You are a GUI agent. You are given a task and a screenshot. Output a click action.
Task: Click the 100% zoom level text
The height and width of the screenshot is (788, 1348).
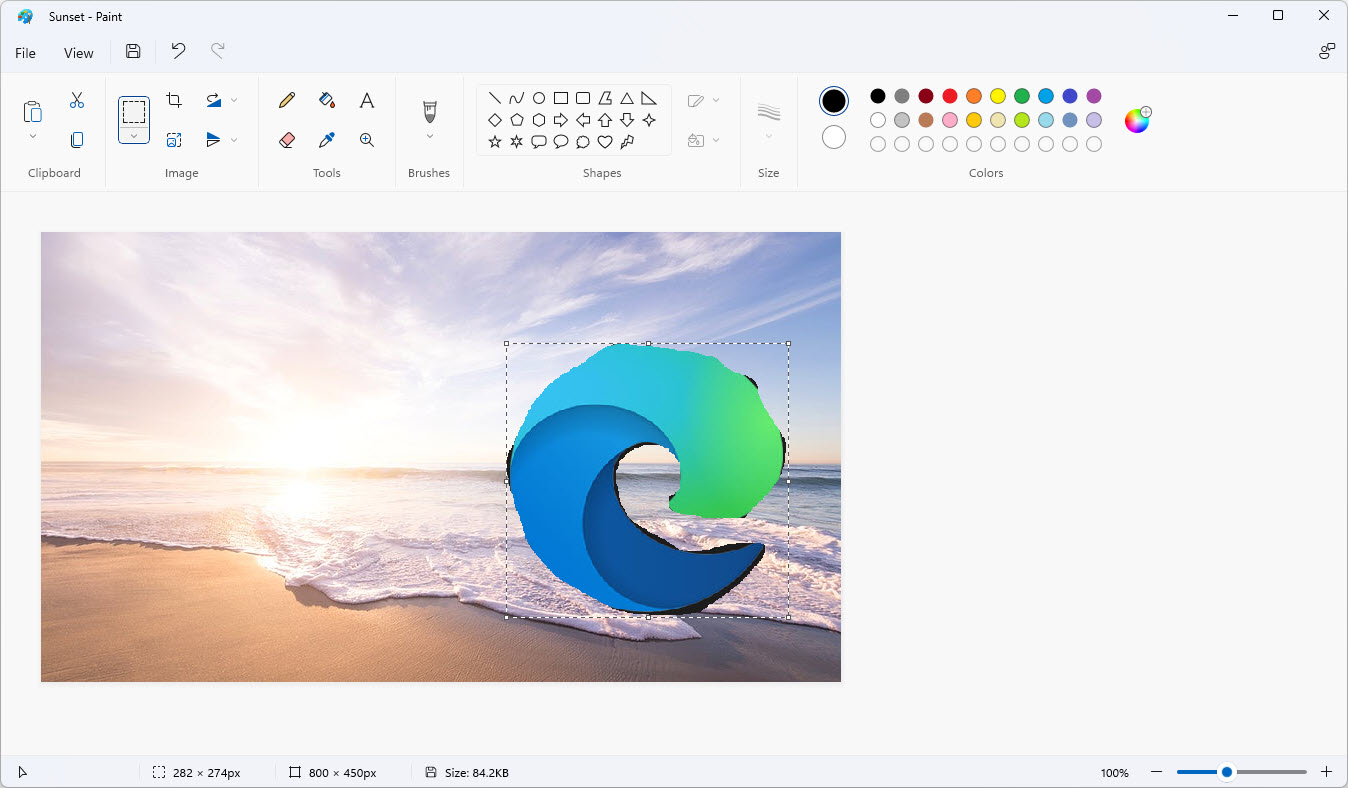[x=1114, y=773]
